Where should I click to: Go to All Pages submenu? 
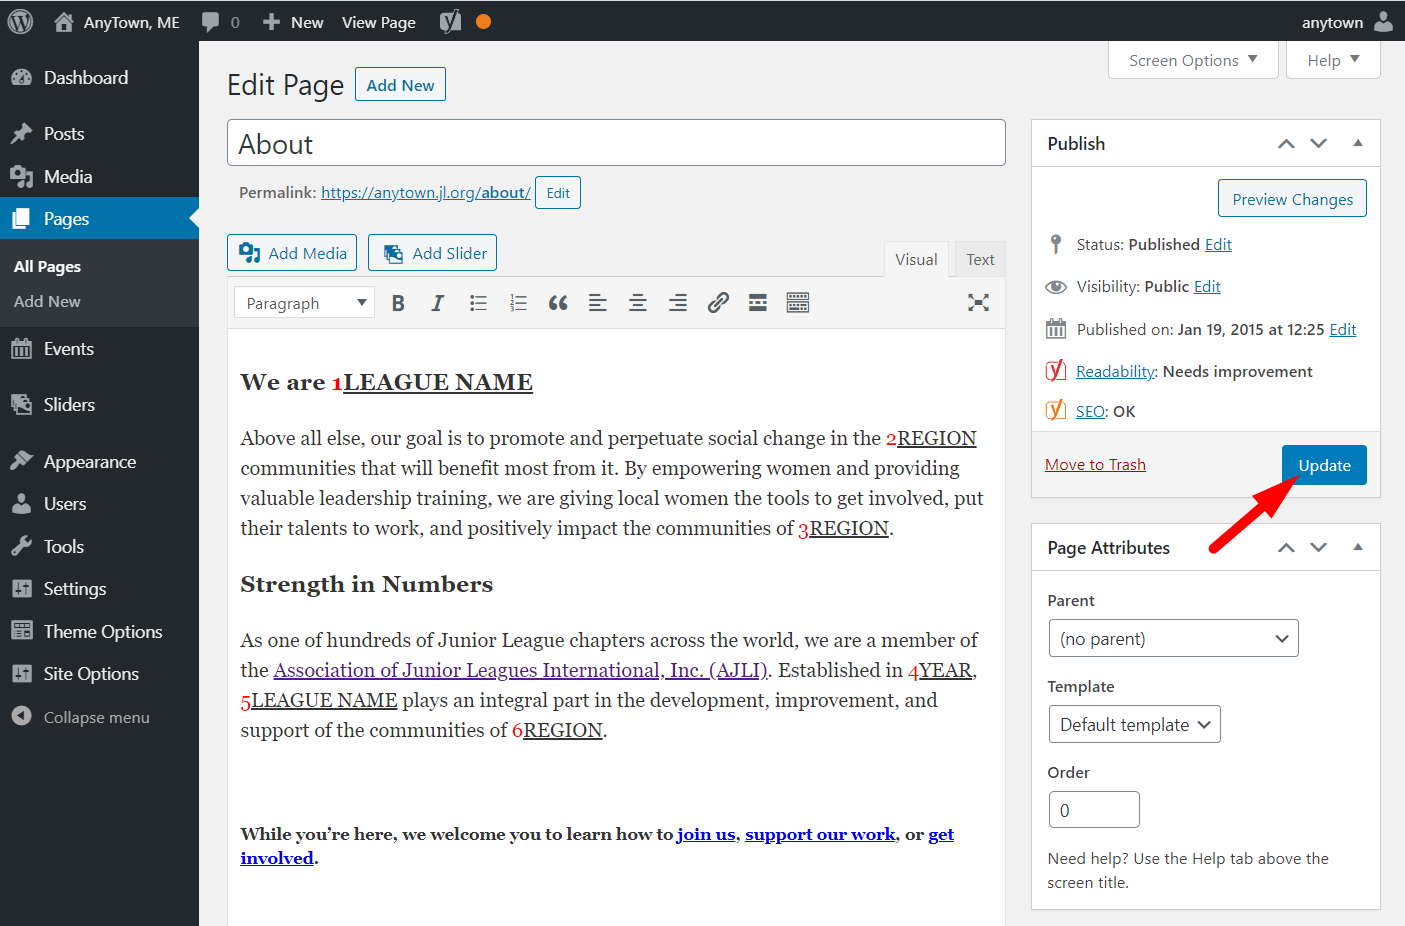(x=47, y=267)
